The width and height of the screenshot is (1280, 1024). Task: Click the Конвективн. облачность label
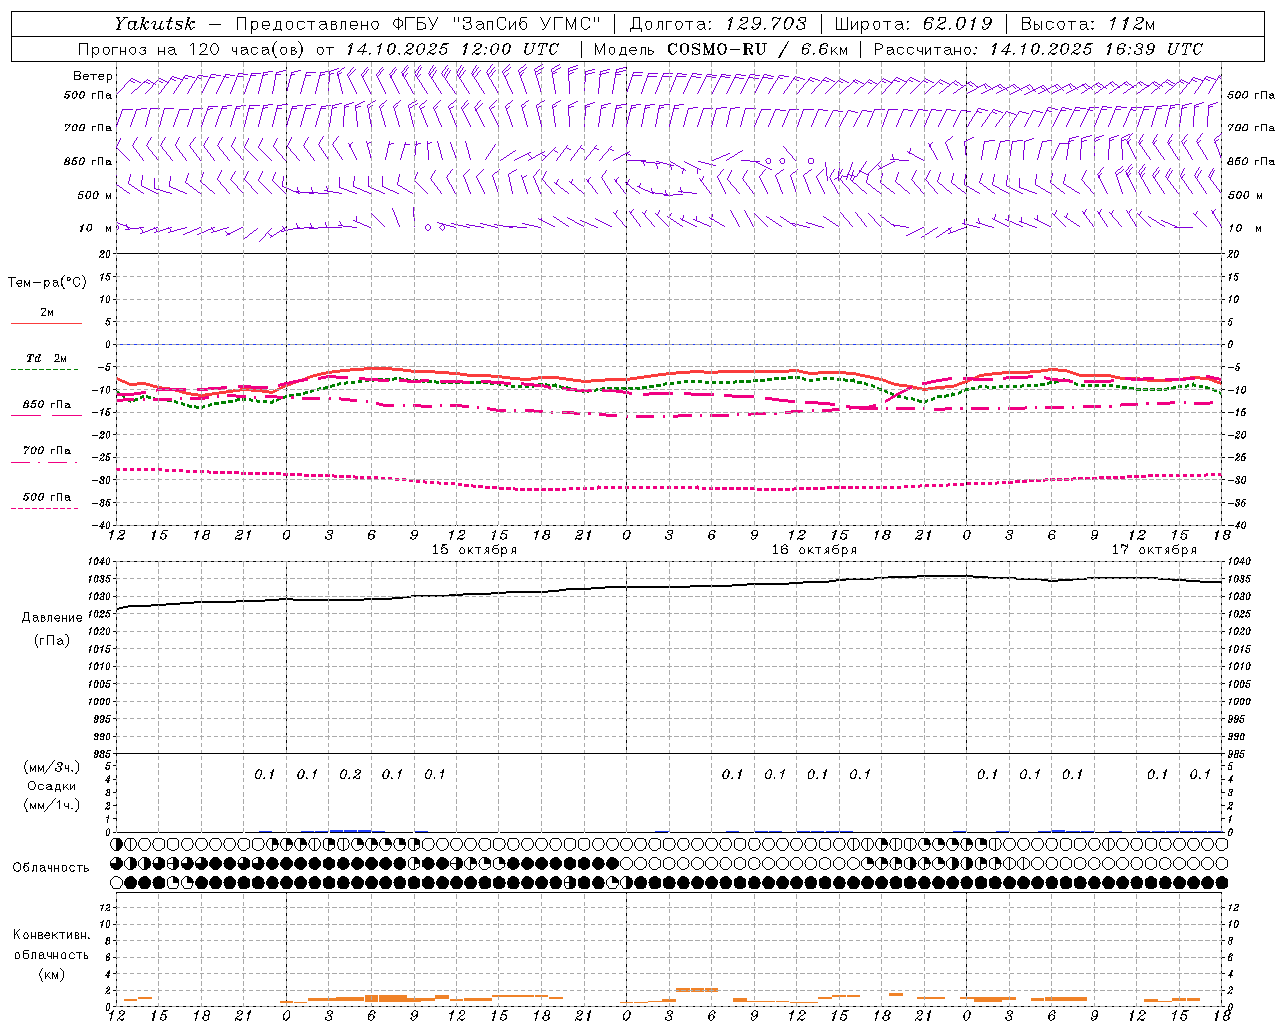click(51, 945)
